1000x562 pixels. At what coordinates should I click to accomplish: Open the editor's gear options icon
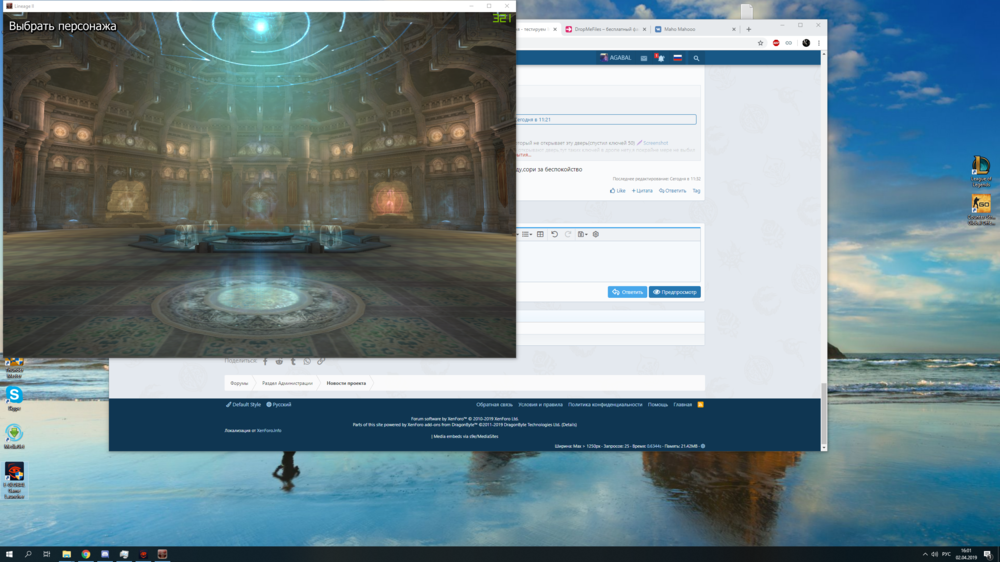pyautogui.click(x=596, y=234)
